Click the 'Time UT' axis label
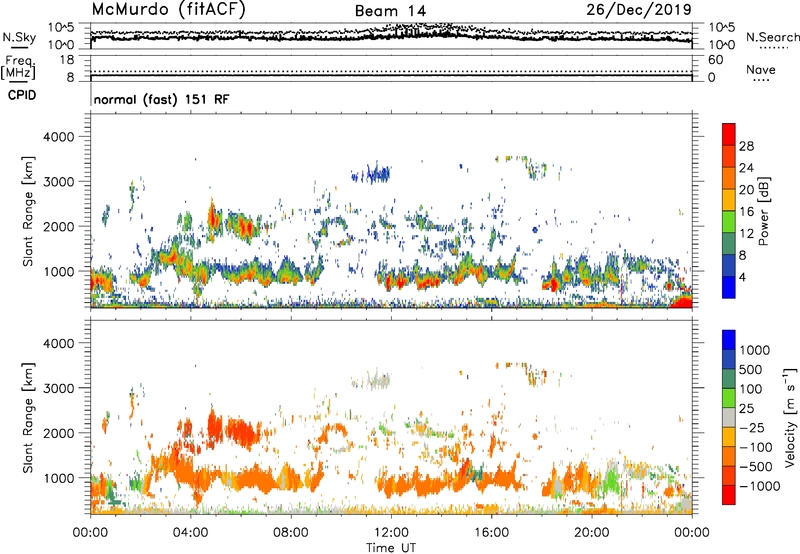Image resolution: width=800 pixels, height=554 pixels. [x=391, y=548]
